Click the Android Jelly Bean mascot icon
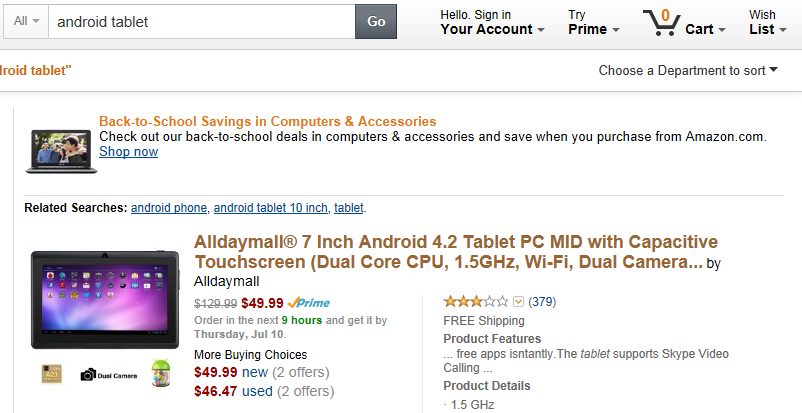The height and width of the screenshot is (413, 802). [x=160, y=372]
